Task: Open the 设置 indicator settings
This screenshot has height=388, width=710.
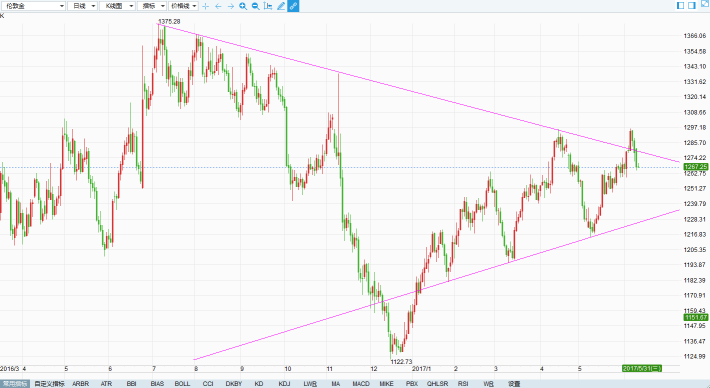Action: coord(514,384)
